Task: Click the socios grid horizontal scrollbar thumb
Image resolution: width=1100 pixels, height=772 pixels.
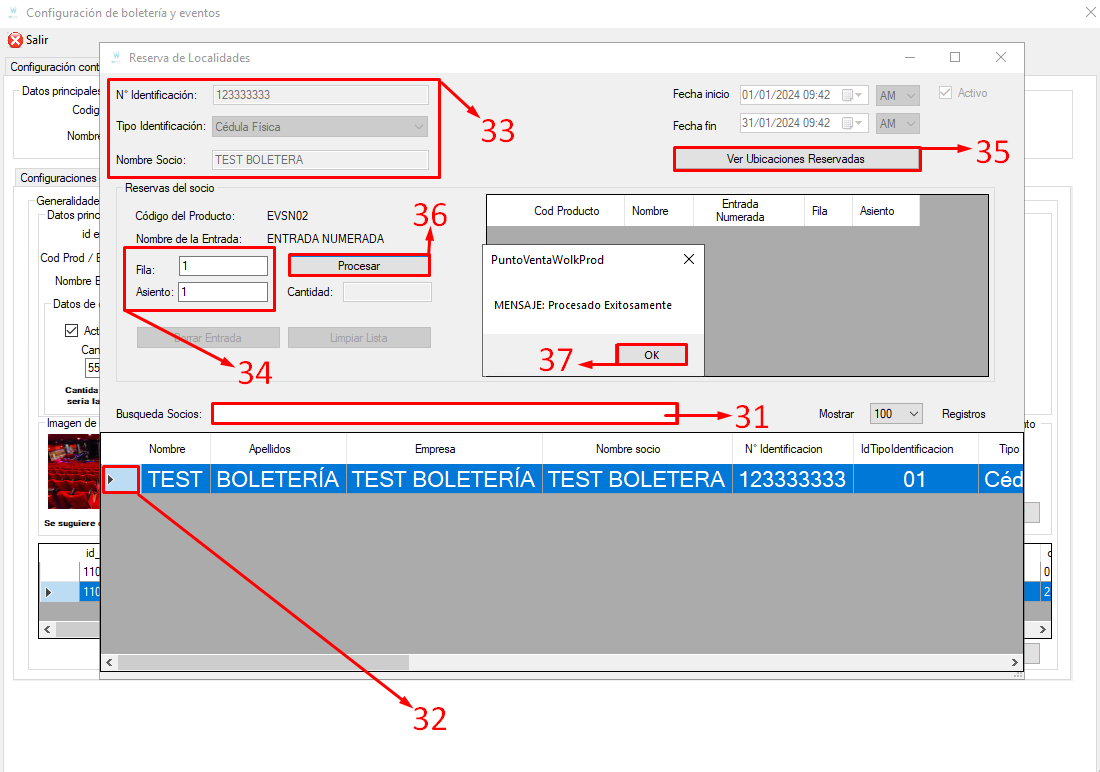Action: coord(264,662)
